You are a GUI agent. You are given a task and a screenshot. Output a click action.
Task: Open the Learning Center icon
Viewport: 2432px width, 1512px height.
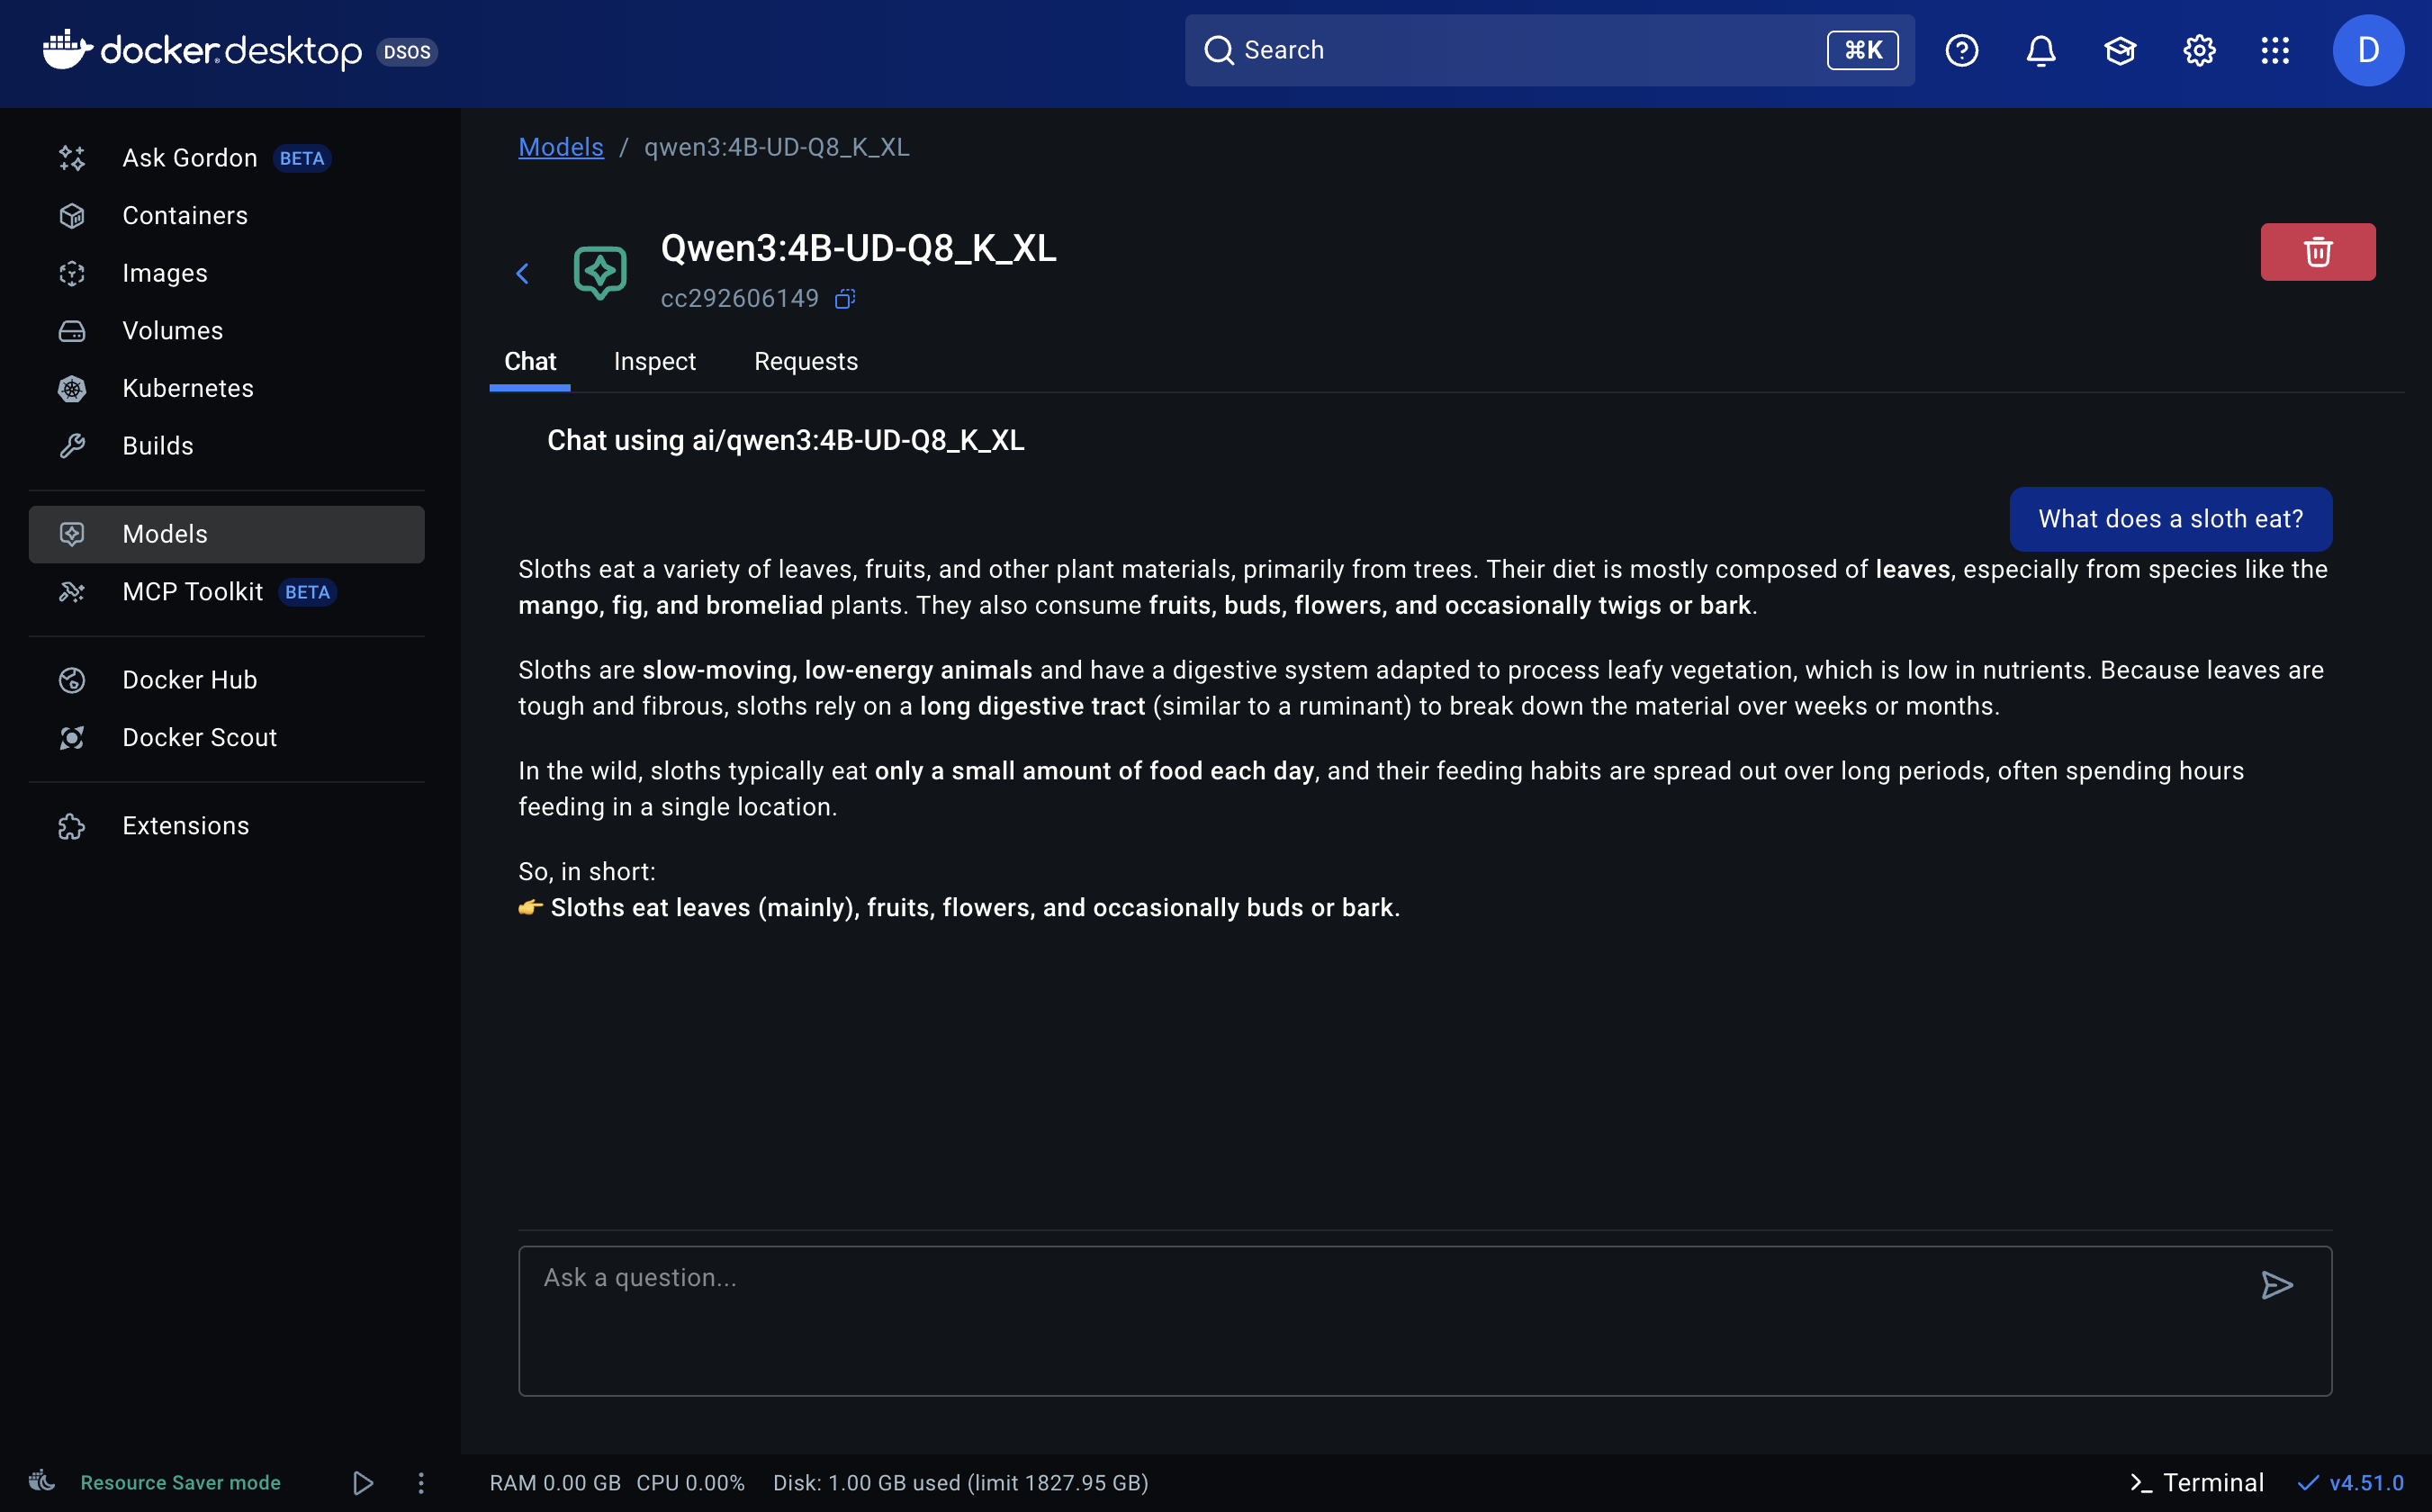(2119, 50)
